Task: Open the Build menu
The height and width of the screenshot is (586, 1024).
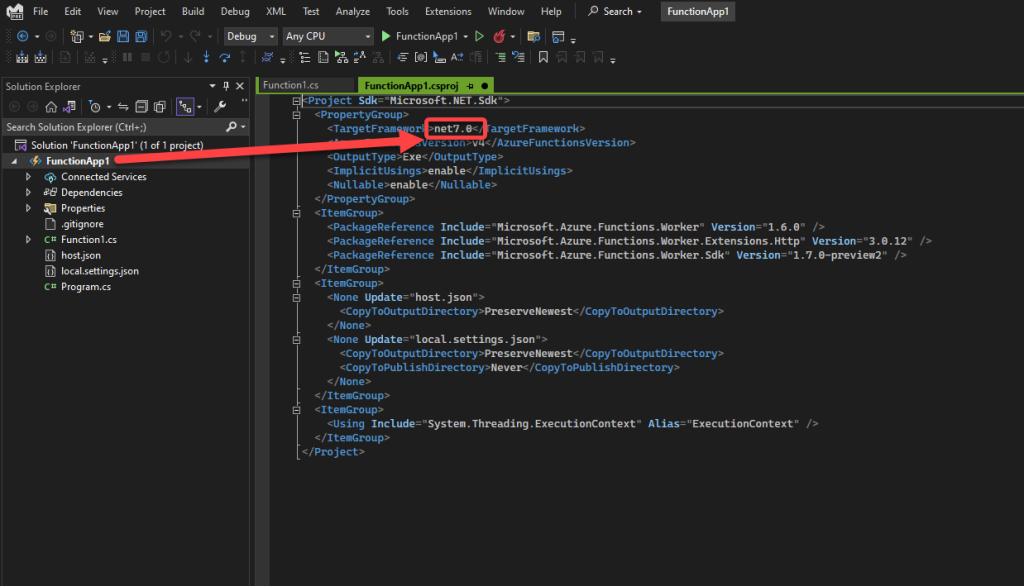Action: [193, 12]
